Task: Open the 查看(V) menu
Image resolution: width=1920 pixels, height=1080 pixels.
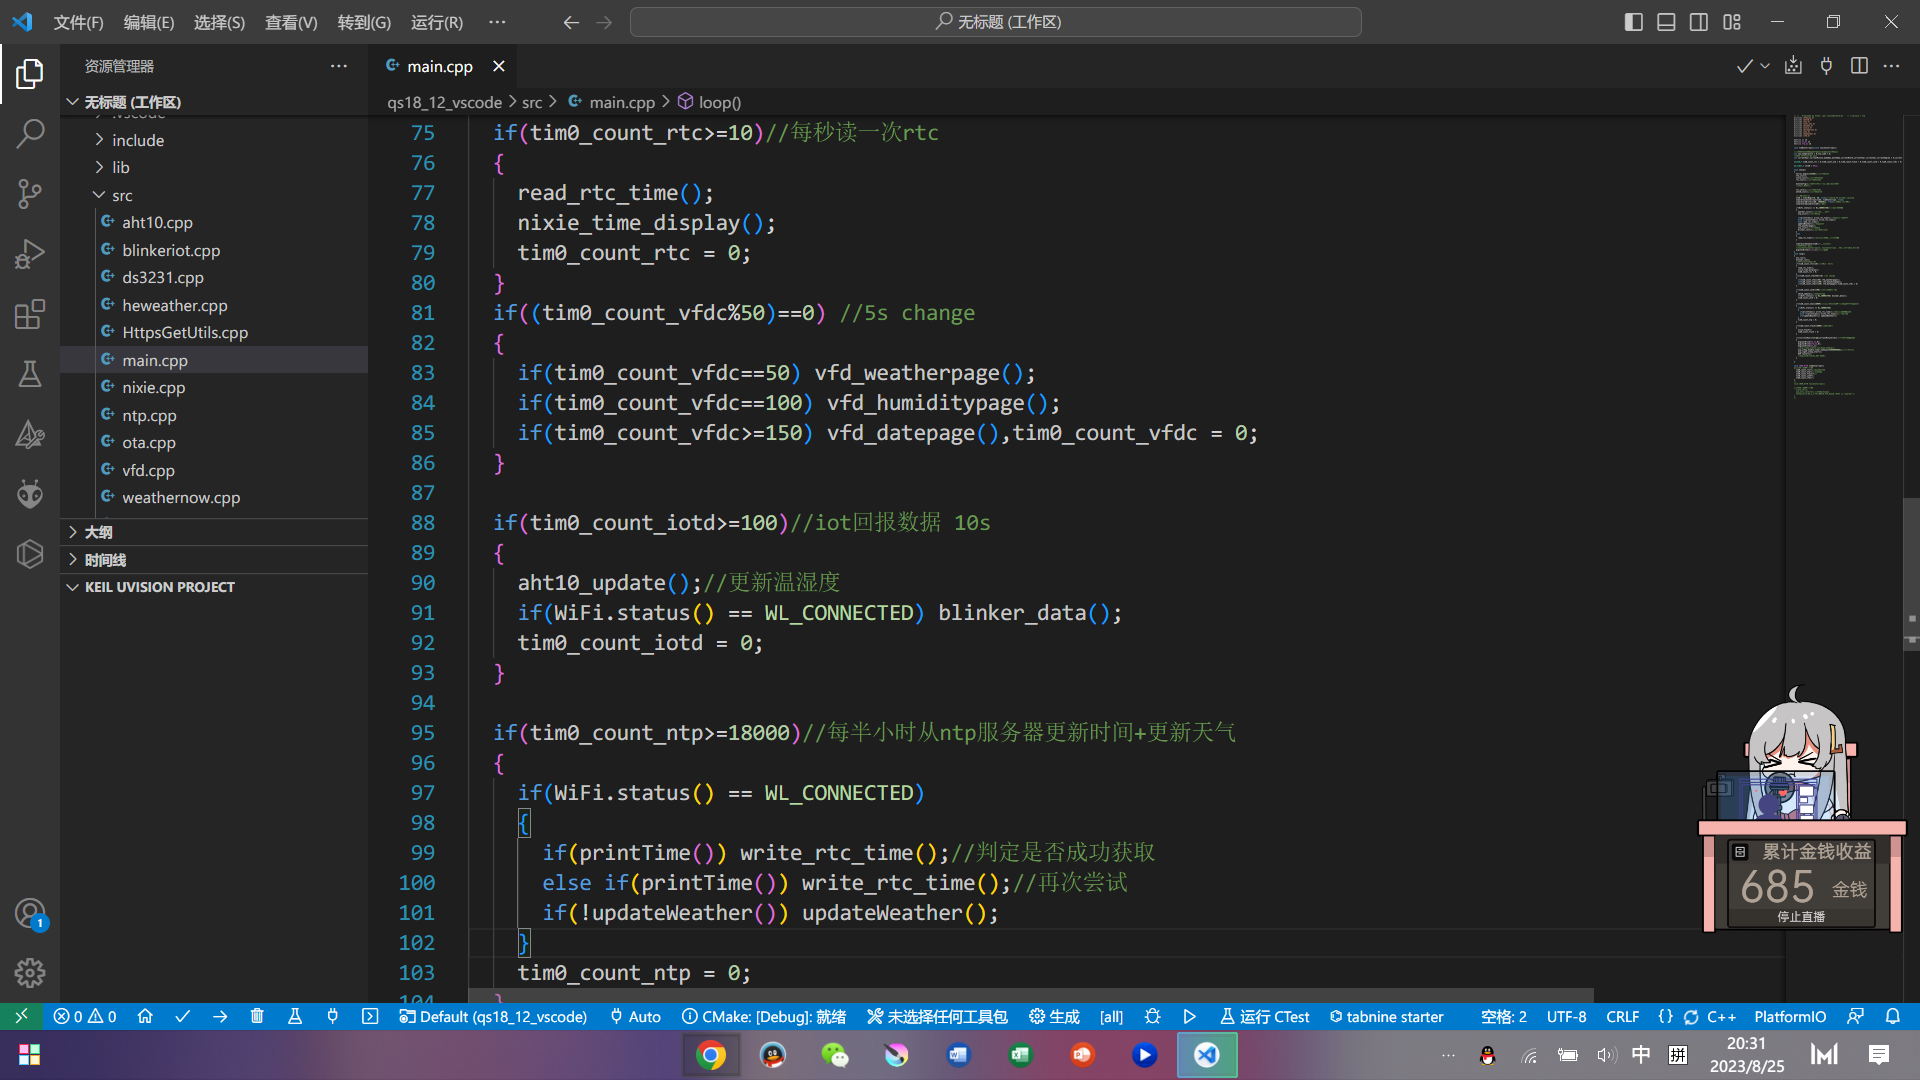Action: [291, 22]
